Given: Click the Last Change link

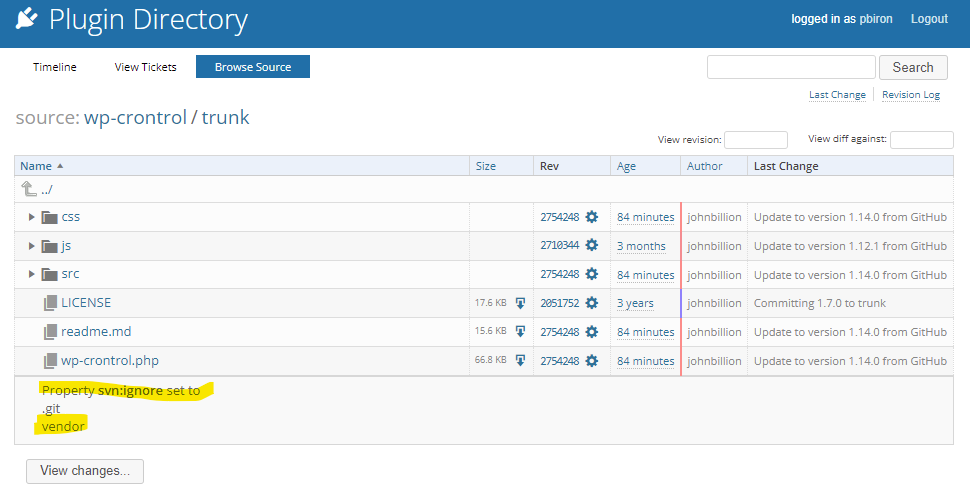Looking at the screenshot, I should click(x=838, y=95).
